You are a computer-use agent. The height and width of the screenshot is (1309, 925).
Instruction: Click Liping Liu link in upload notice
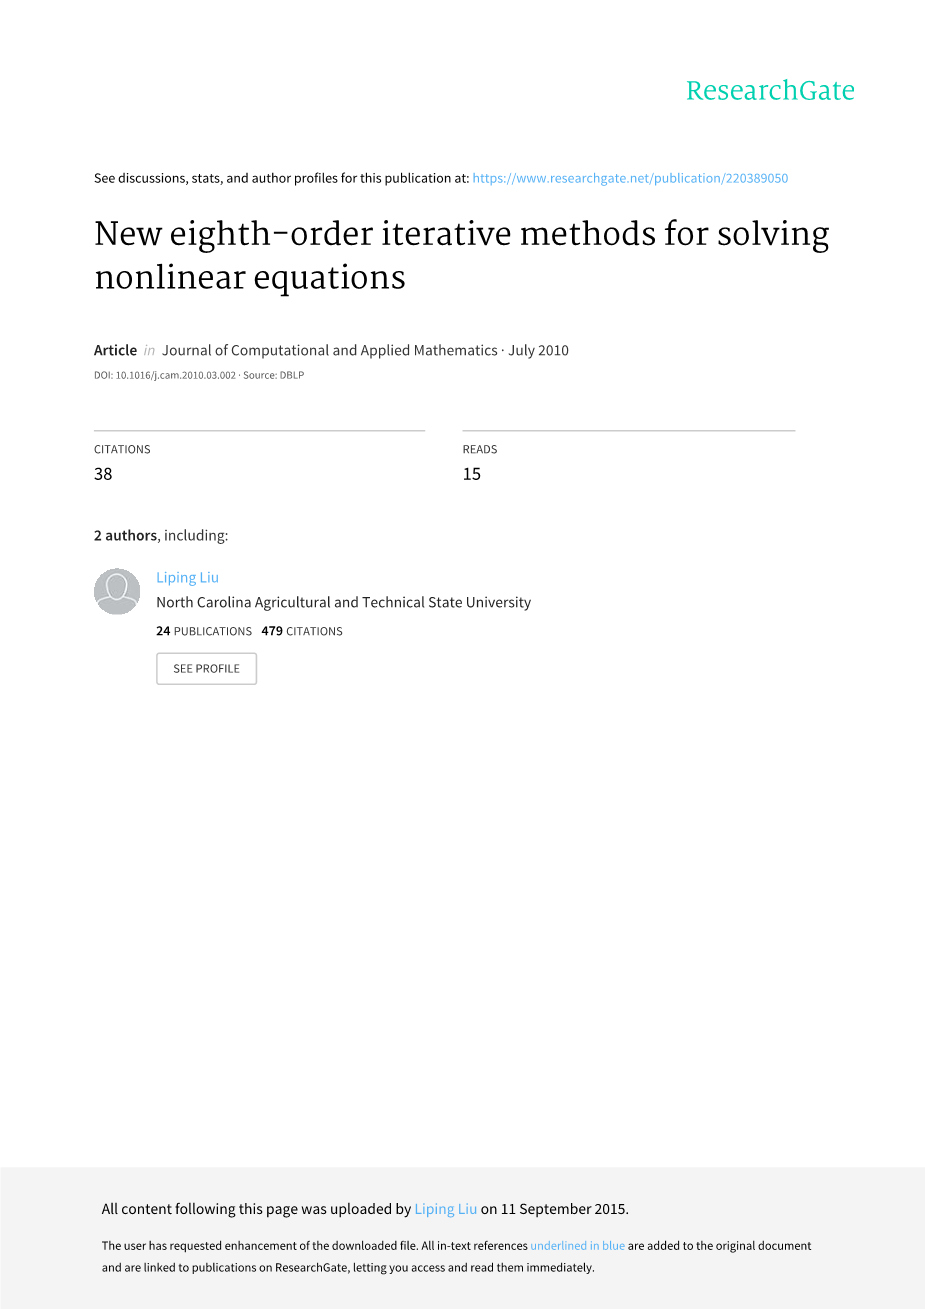point(445,1209)
